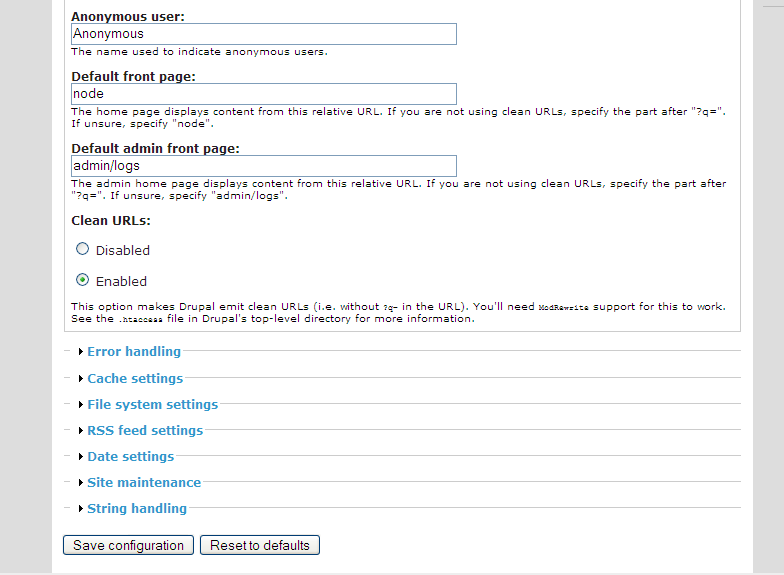This screenshot has width=784, height=575.
Task: Expand the Date settings section
Action: 130,456
